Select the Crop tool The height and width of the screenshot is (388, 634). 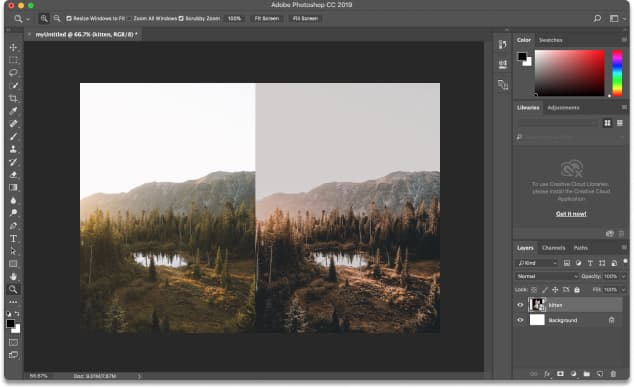(x=13, y=98)
